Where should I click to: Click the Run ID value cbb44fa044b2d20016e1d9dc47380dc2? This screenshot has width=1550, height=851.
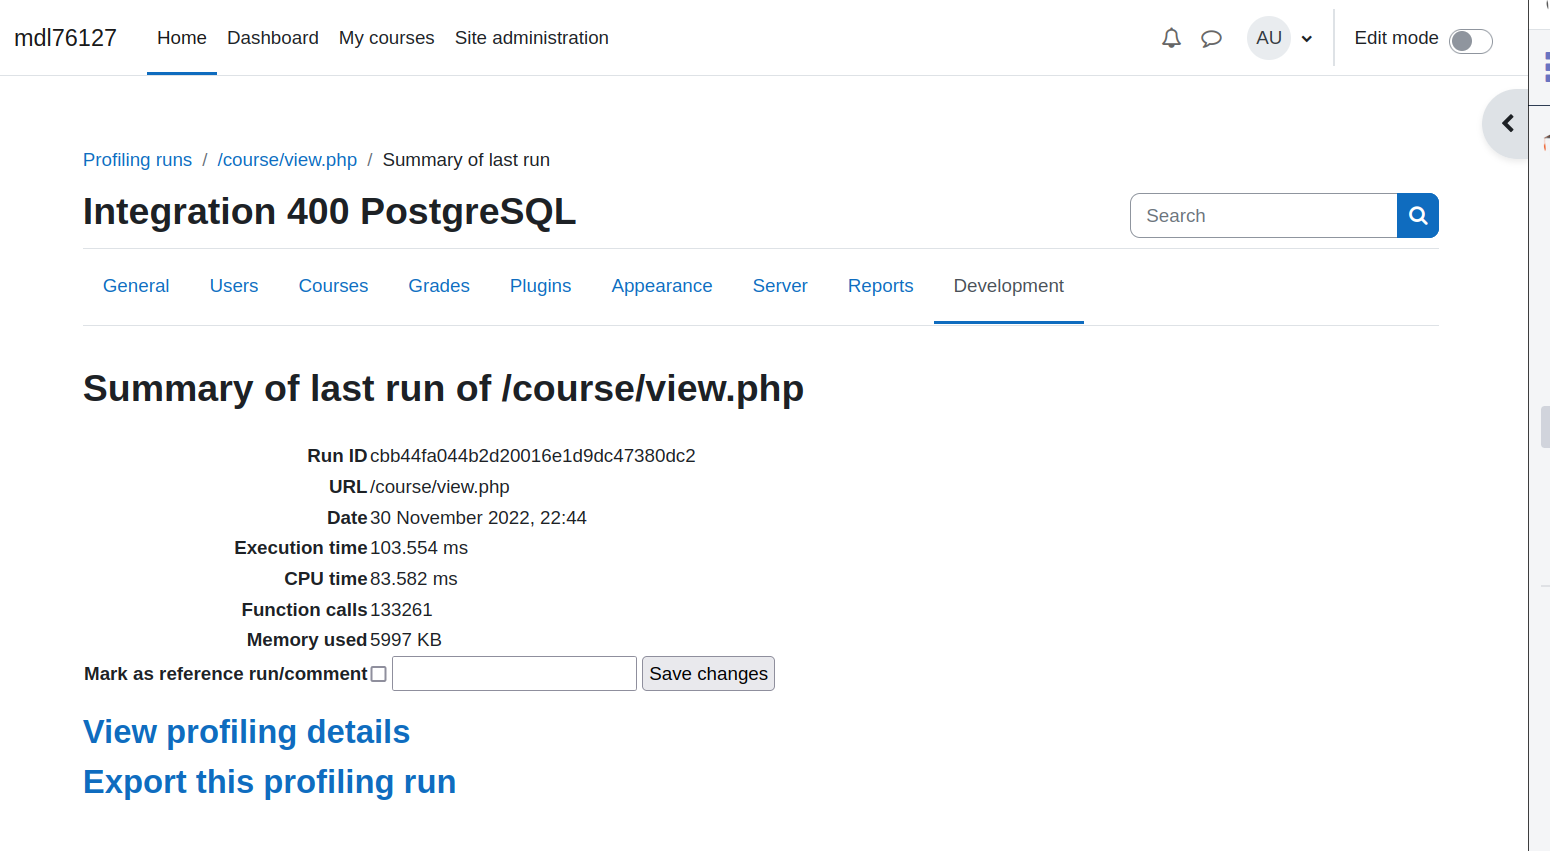pyautogui.click(x=533, y=456)
